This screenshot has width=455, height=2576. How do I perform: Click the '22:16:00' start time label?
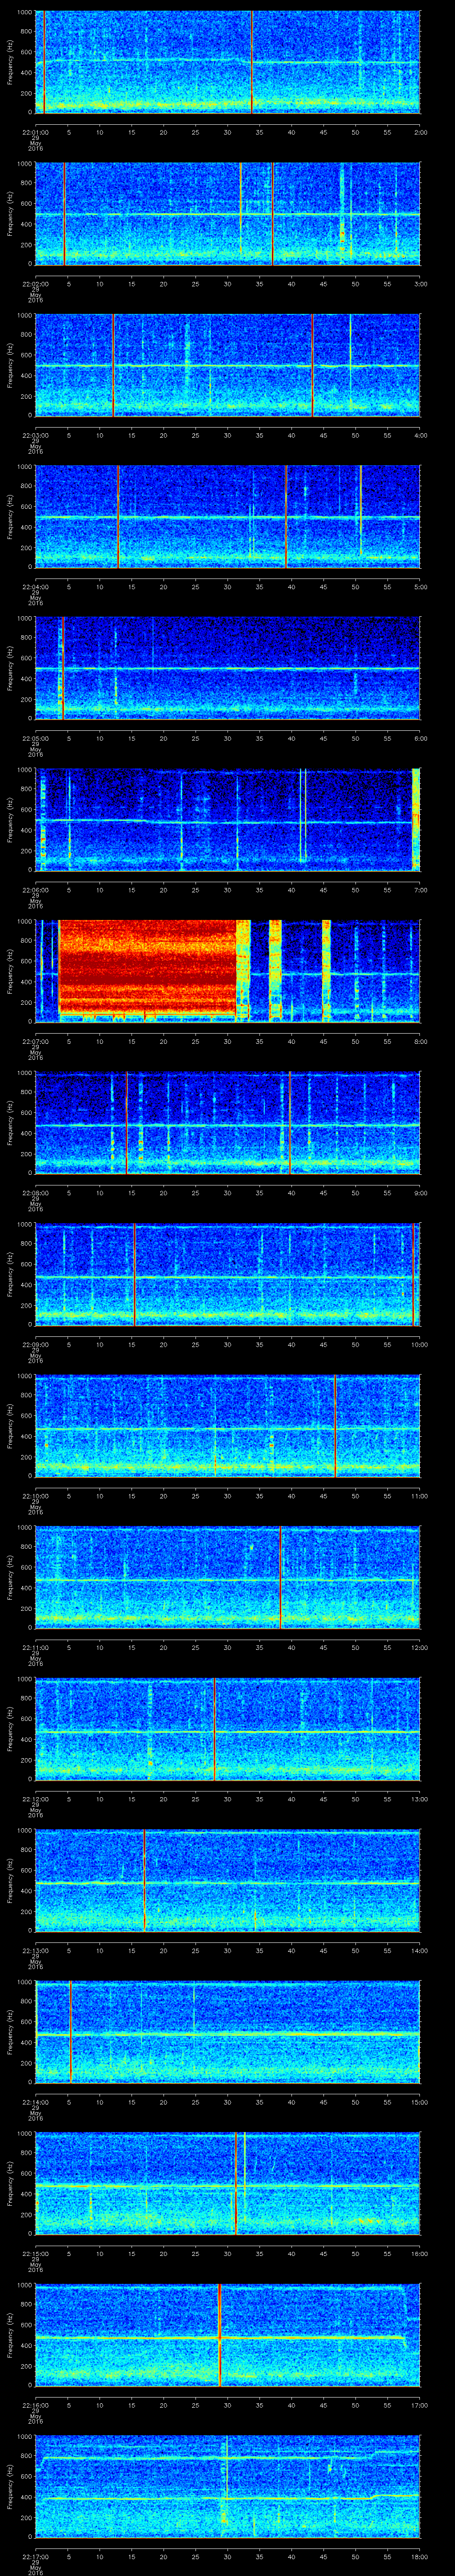pyautogui.click(x=35, y=2405)
